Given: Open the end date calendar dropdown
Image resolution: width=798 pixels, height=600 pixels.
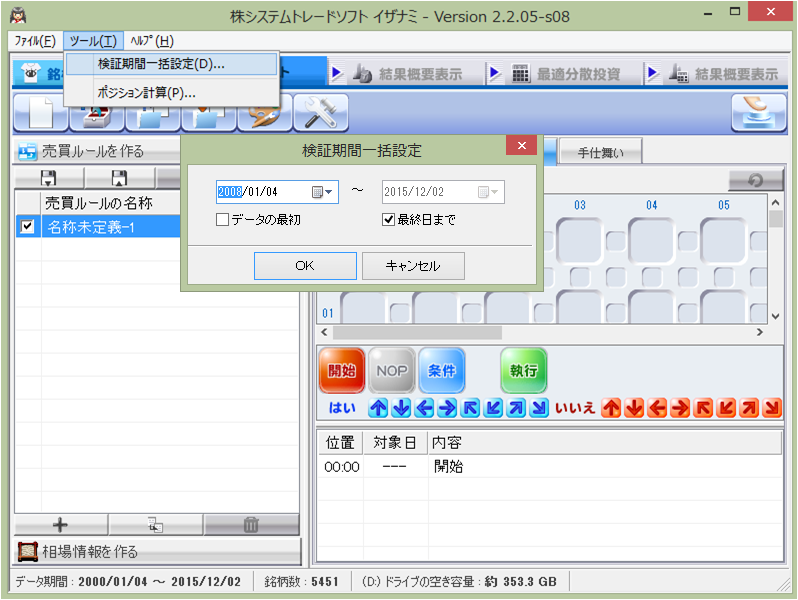Looking at the screenshot, I should click(488, 192).
